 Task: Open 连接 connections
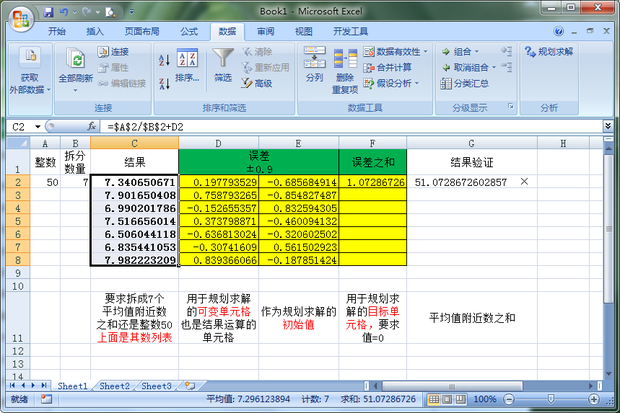(113, 52)
